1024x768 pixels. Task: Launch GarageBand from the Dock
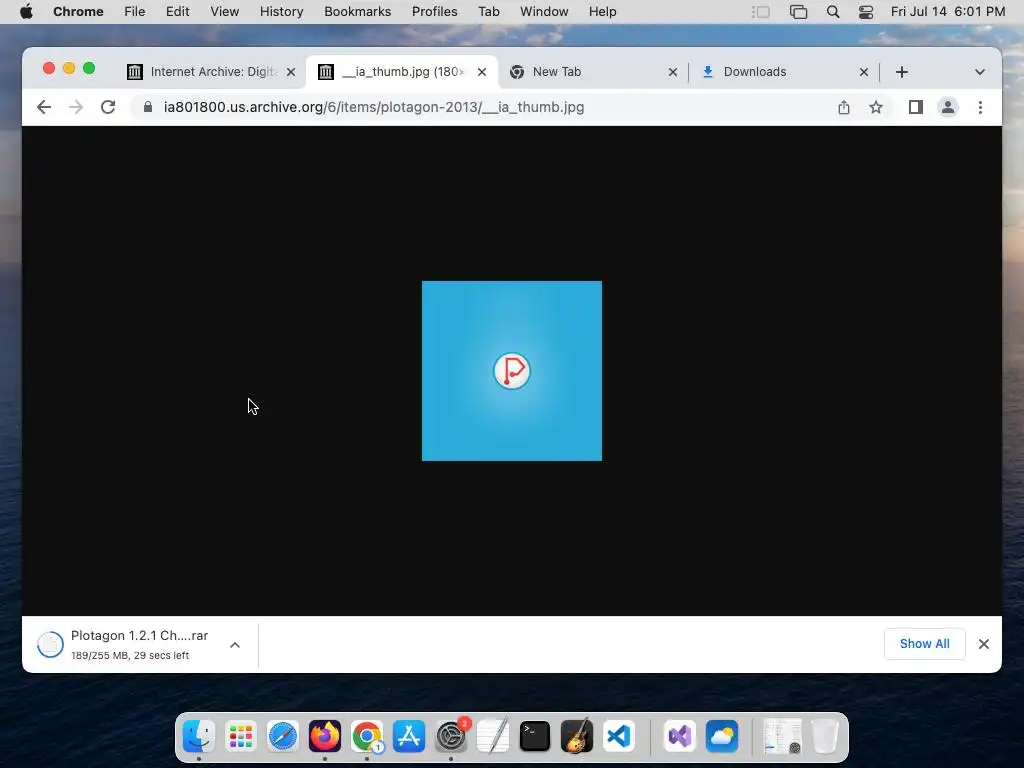(x=577, y=737)
